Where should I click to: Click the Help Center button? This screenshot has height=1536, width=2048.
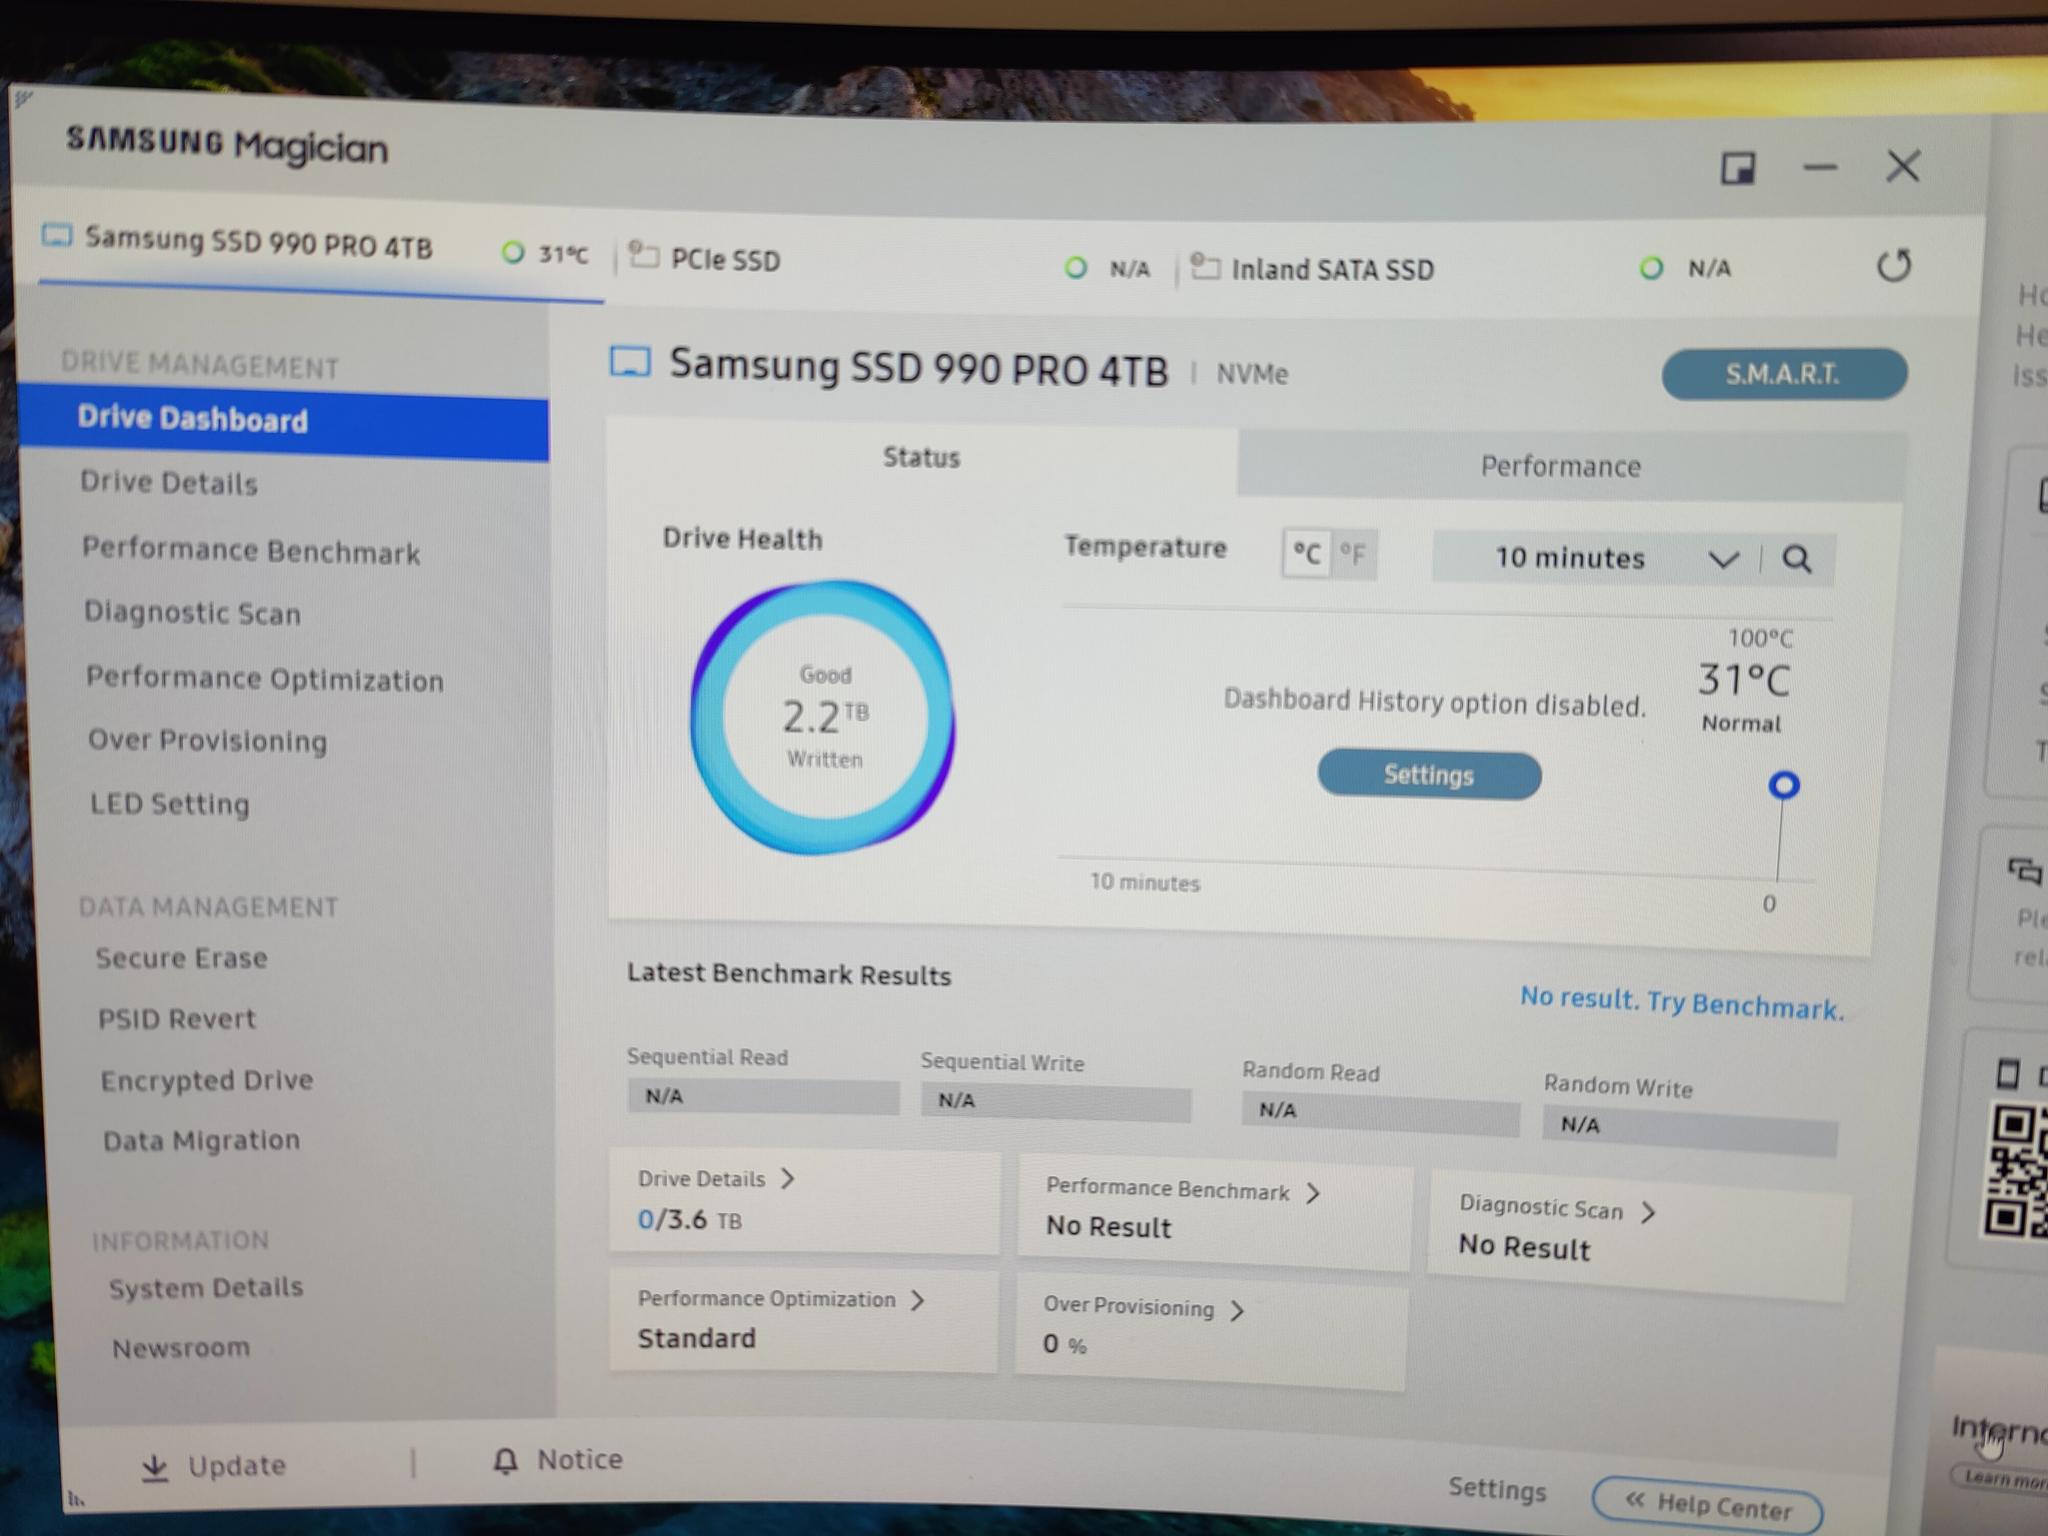click(1707, 1504)
